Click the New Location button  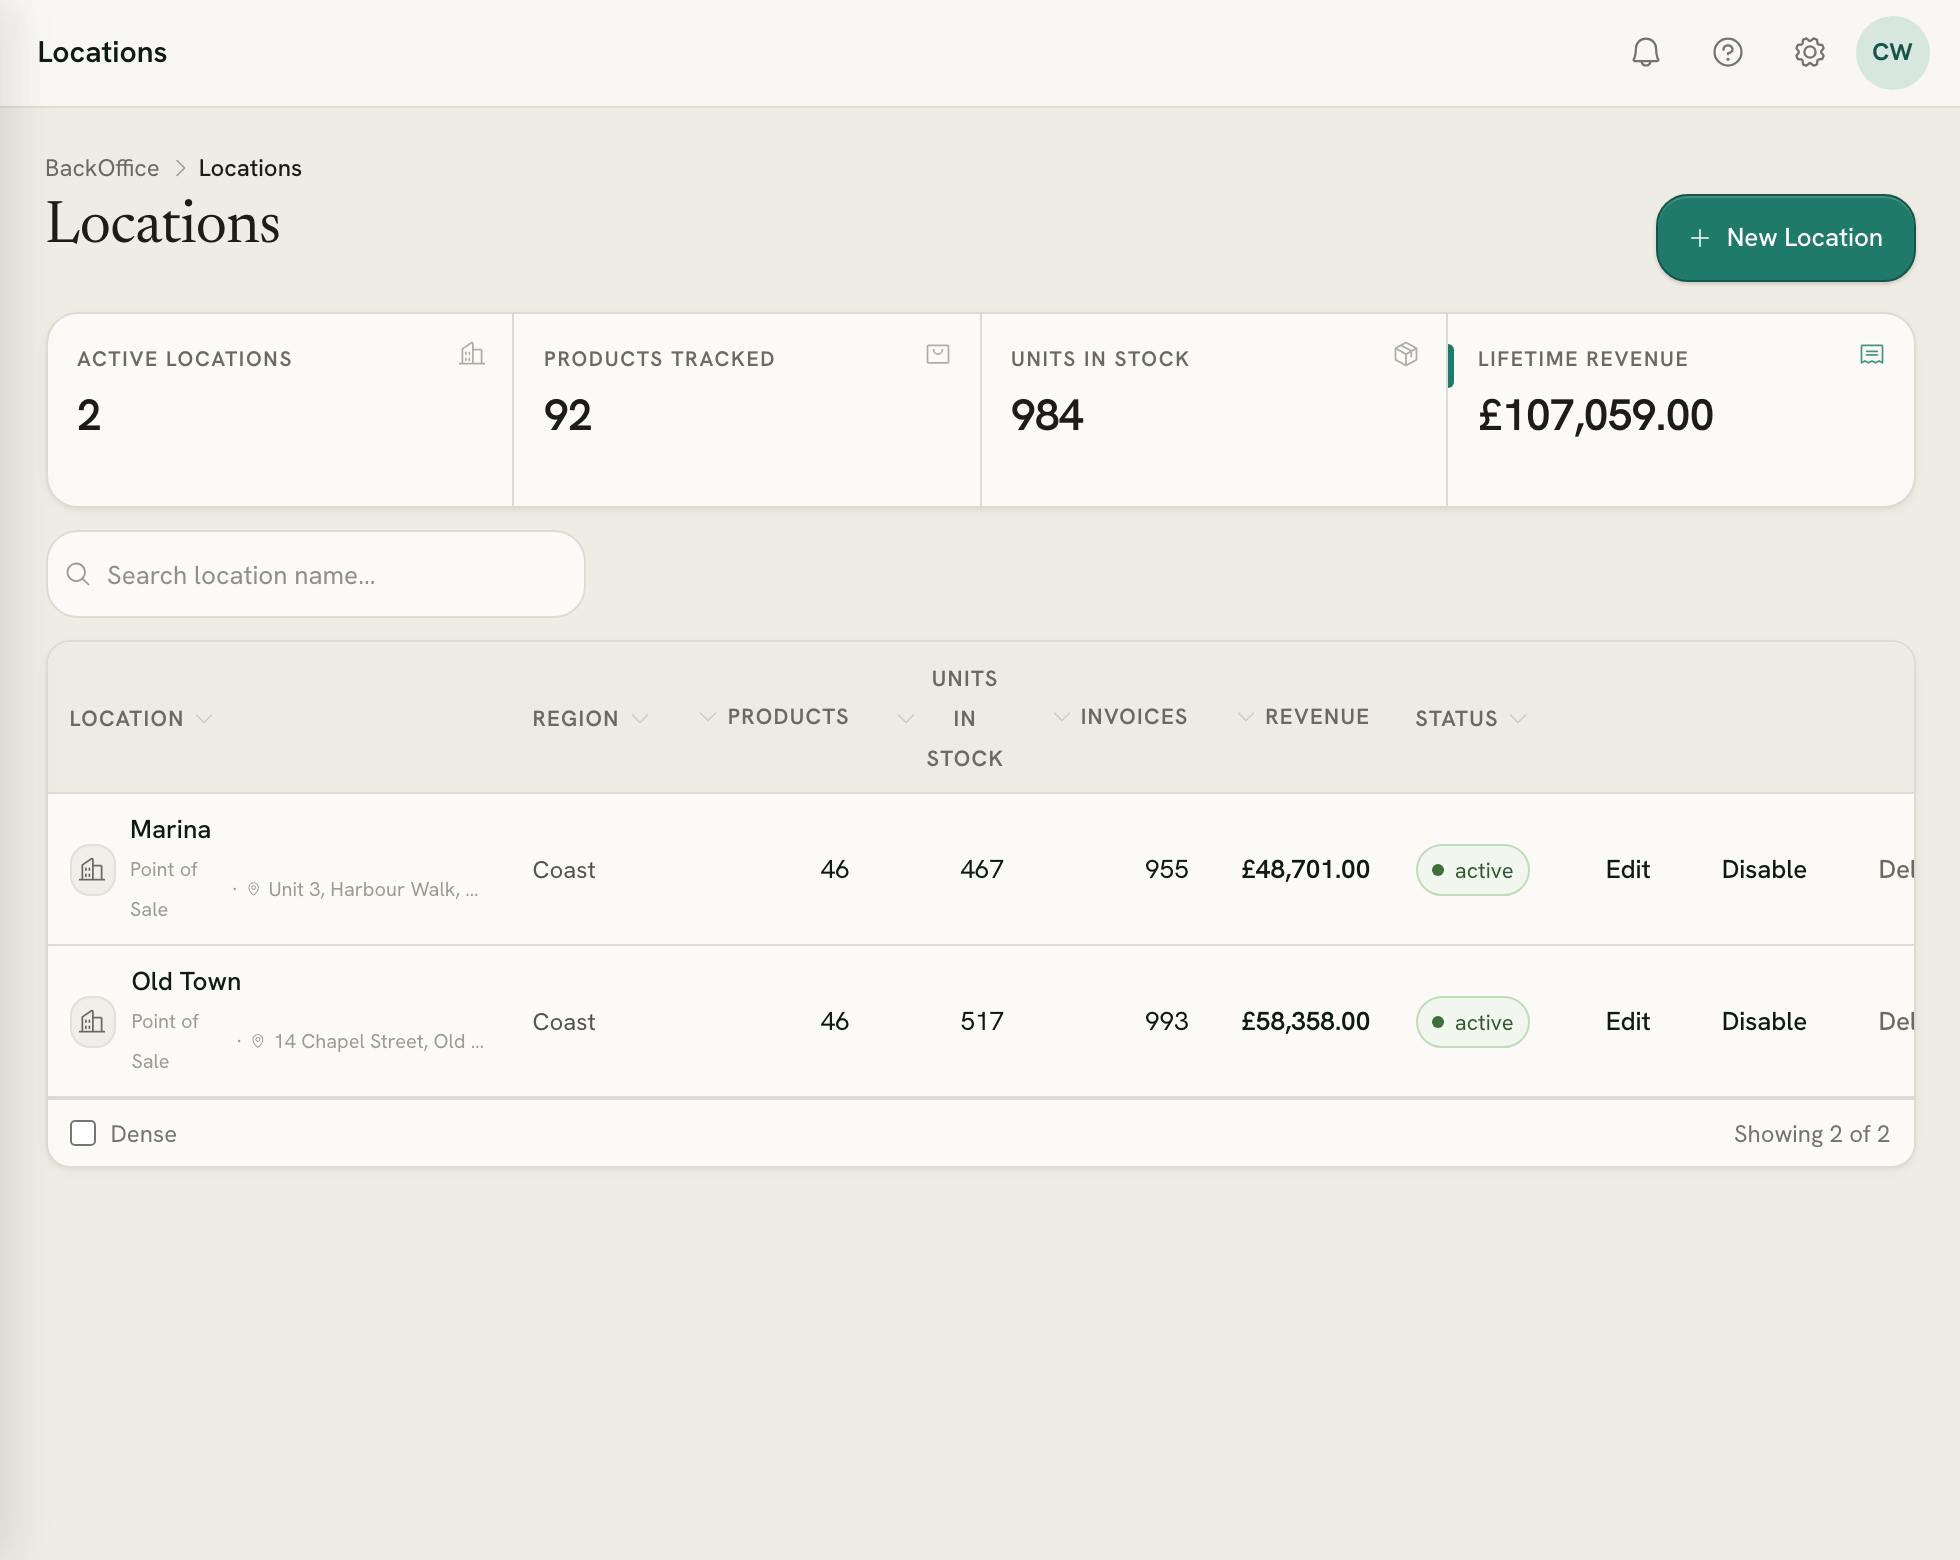click(1785, 238)
